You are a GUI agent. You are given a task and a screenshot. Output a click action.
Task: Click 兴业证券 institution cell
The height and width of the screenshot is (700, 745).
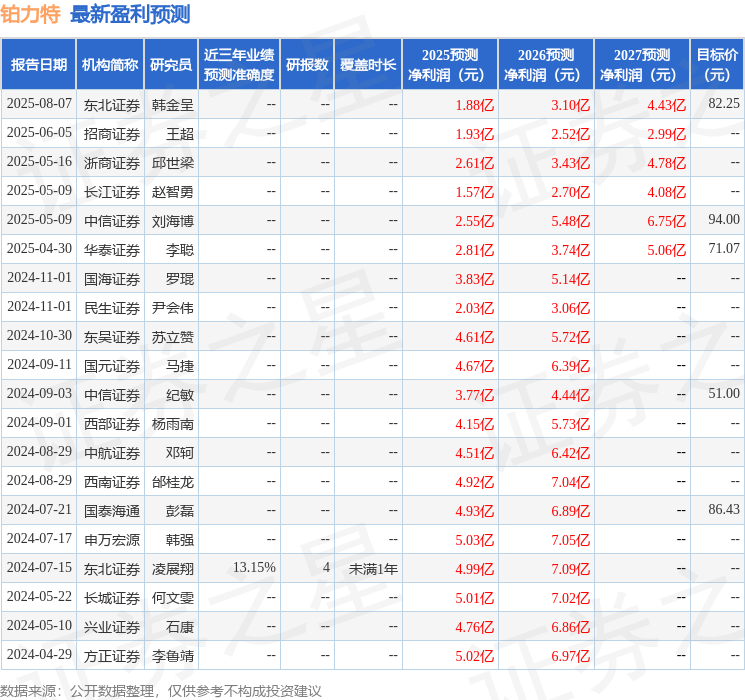[112, 627]
